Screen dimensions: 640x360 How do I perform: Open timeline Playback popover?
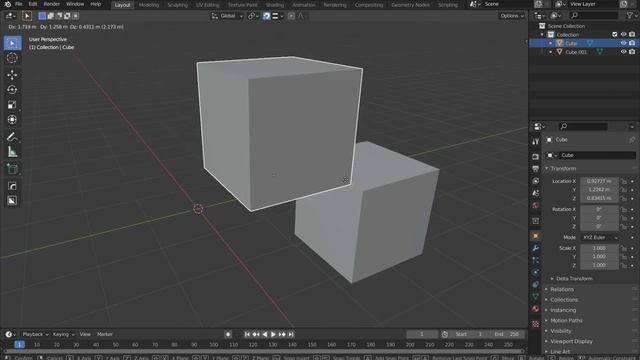(35, 334)
